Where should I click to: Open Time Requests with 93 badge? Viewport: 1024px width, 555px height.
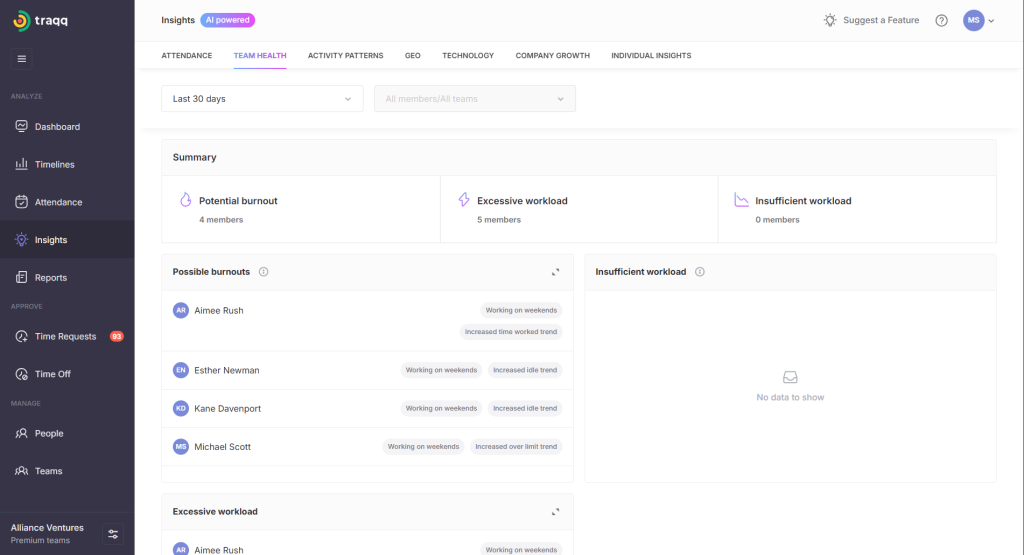(65, 336)
